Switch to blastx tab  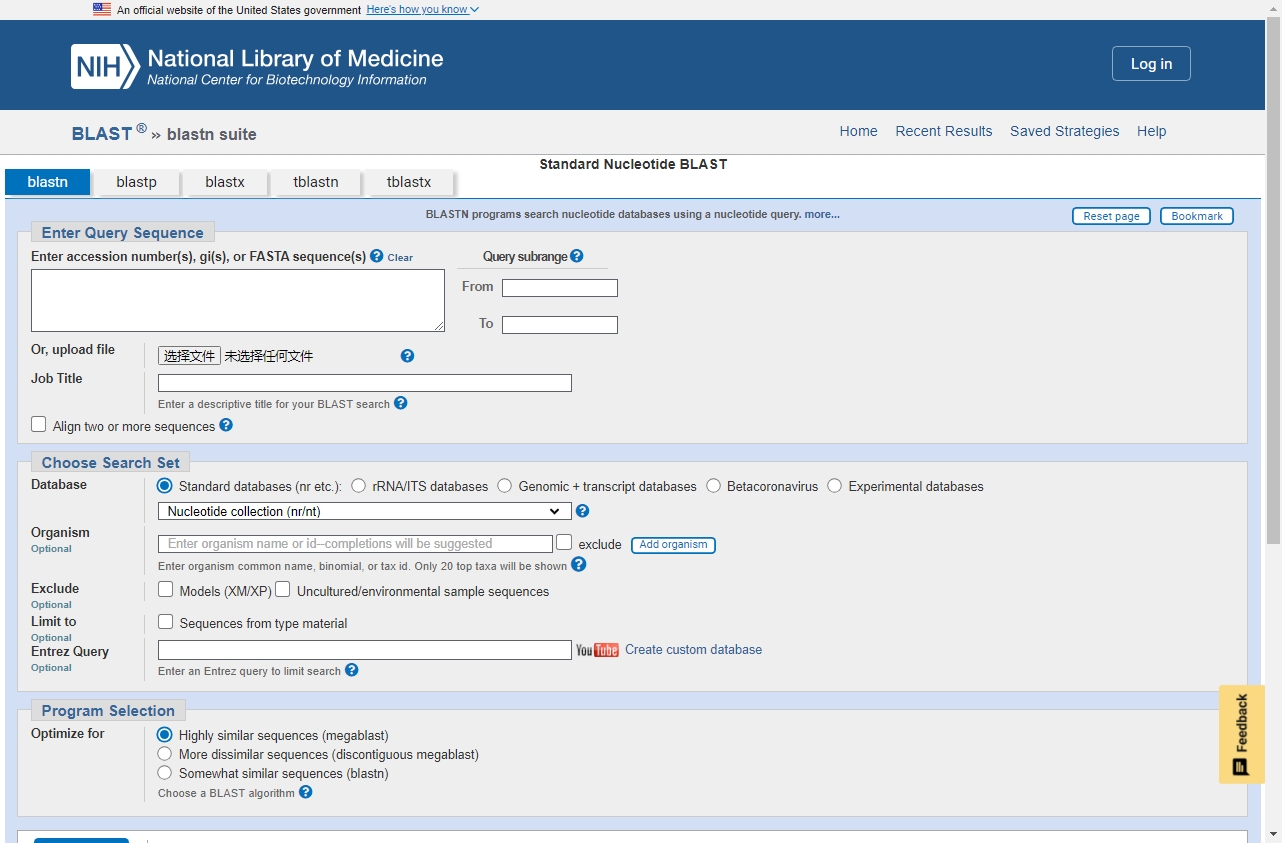(x=225, y=182)
